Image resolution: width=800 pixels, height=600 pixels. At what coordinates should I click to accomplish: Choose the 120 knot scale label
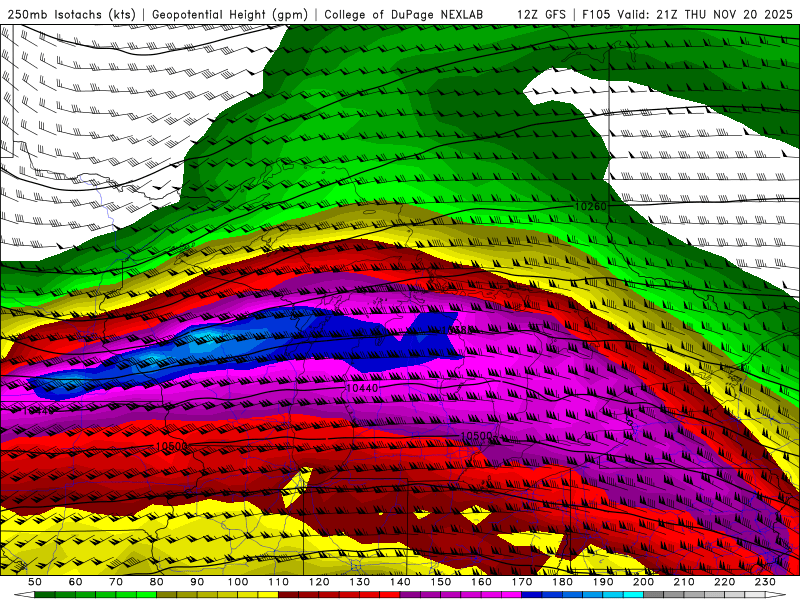click(319, 582)
